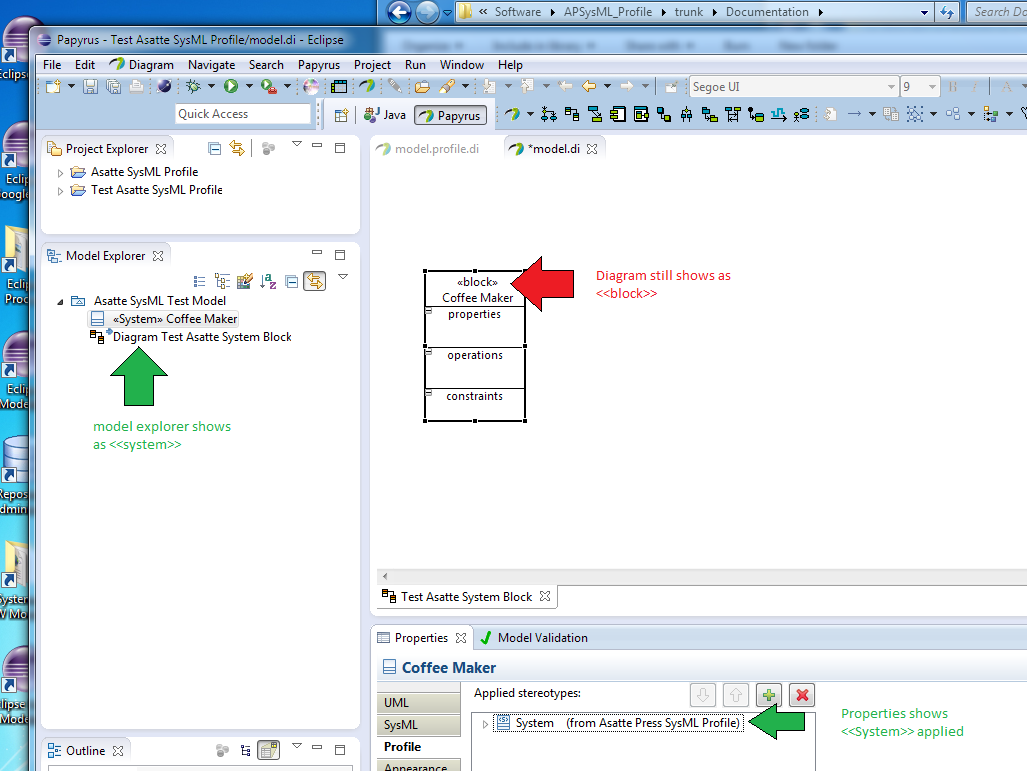
Task: Click the green Run button icon
Action: coord(231,86)
